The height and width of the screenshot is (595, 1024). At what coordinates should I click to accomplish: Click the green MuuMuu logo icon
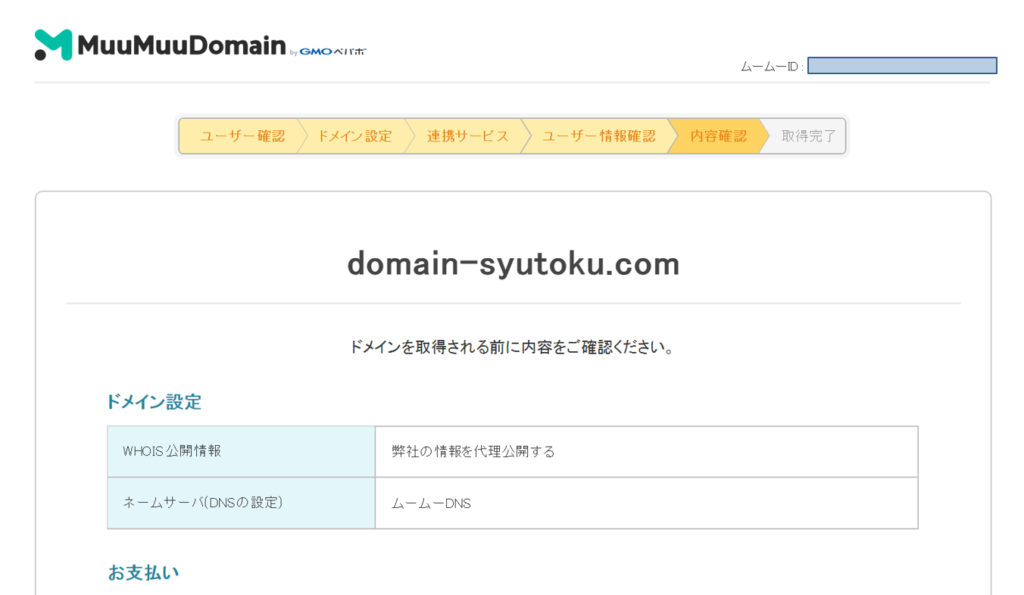point(54,45)
